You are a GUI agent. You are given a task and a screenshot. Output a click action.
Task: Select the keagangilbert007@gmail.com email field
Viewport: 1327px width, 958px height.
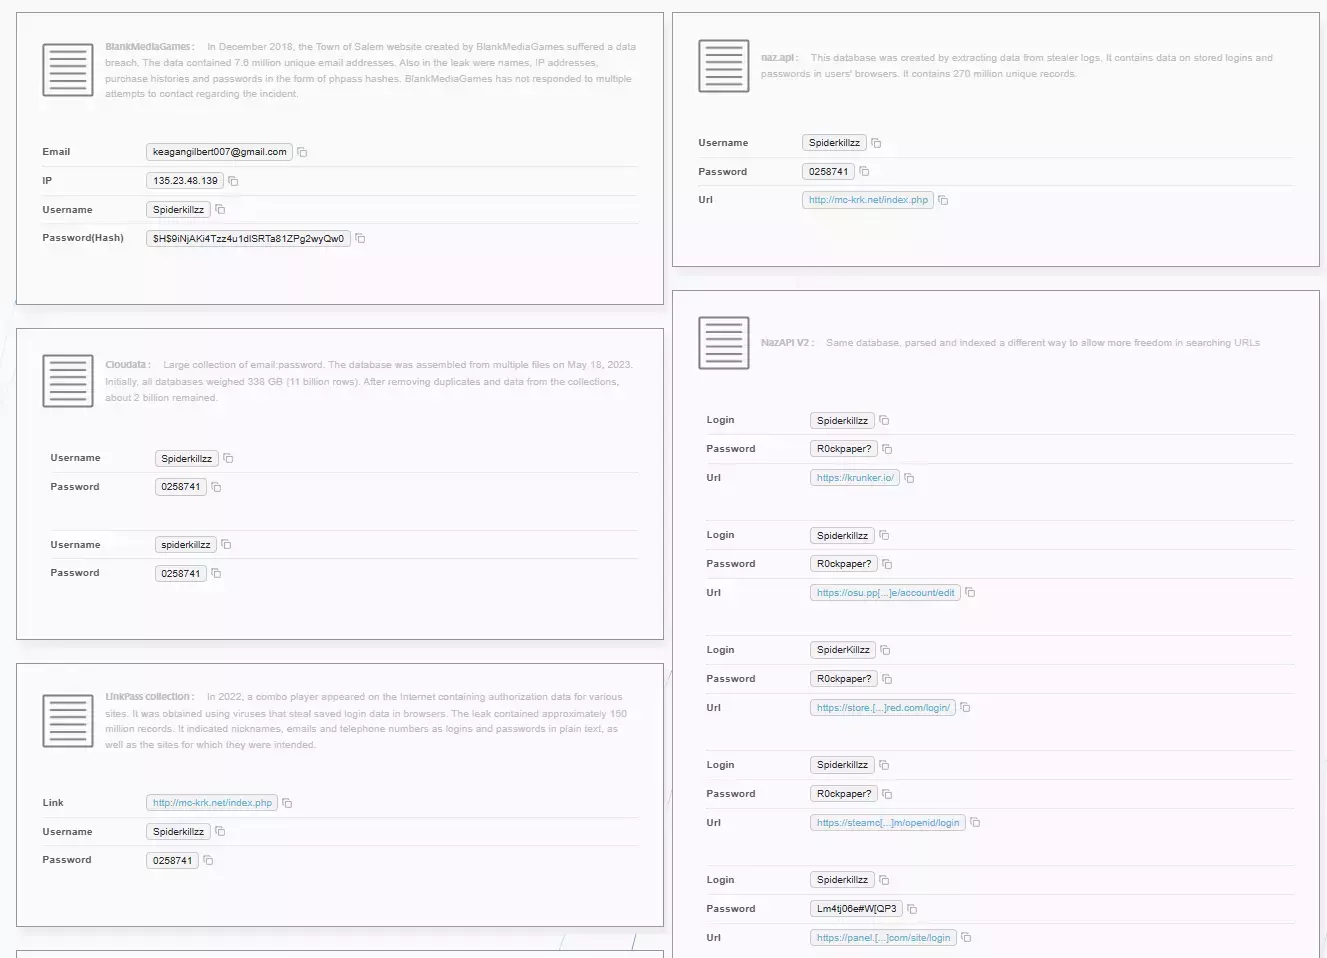pyautogui.click(x=220, y=152)
